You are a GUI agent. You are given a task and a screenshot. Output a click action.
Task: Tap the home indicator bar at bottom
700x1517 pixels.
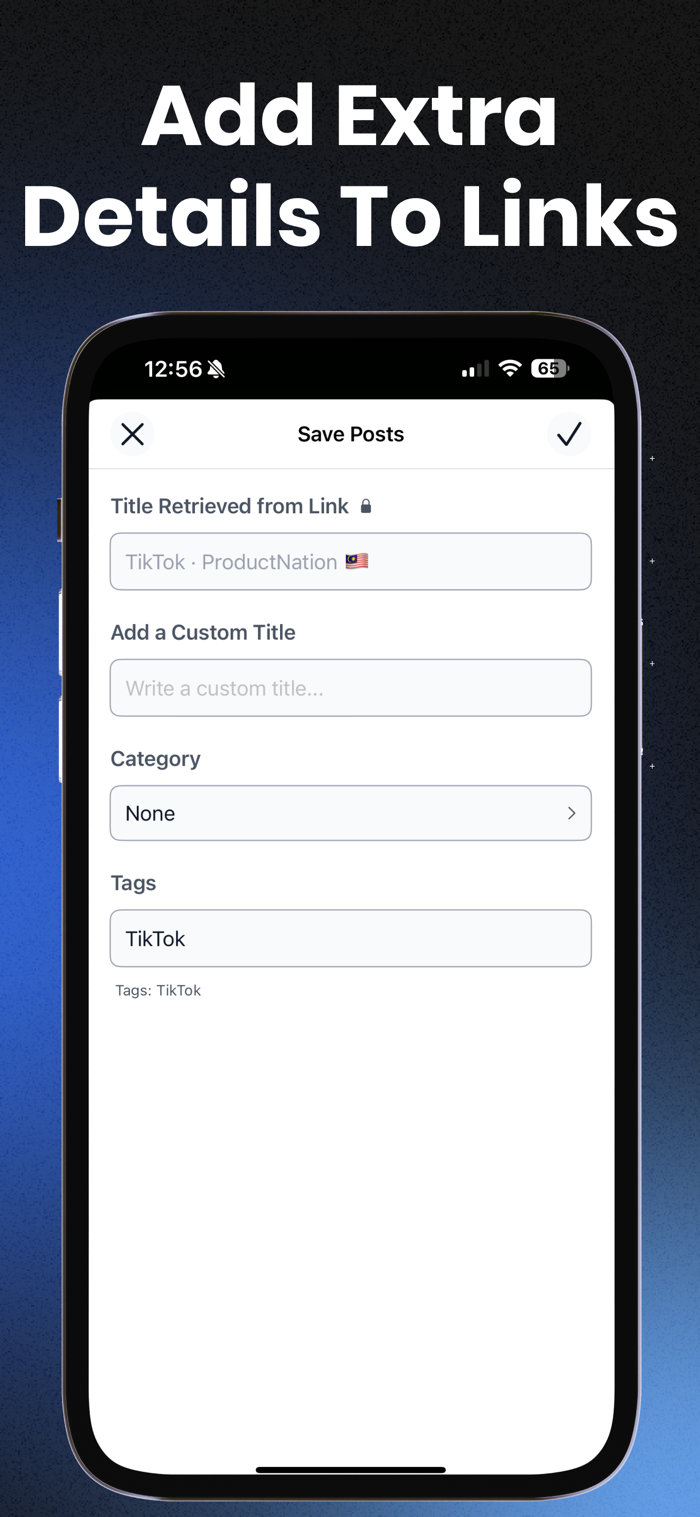(x=351, y=1470)
